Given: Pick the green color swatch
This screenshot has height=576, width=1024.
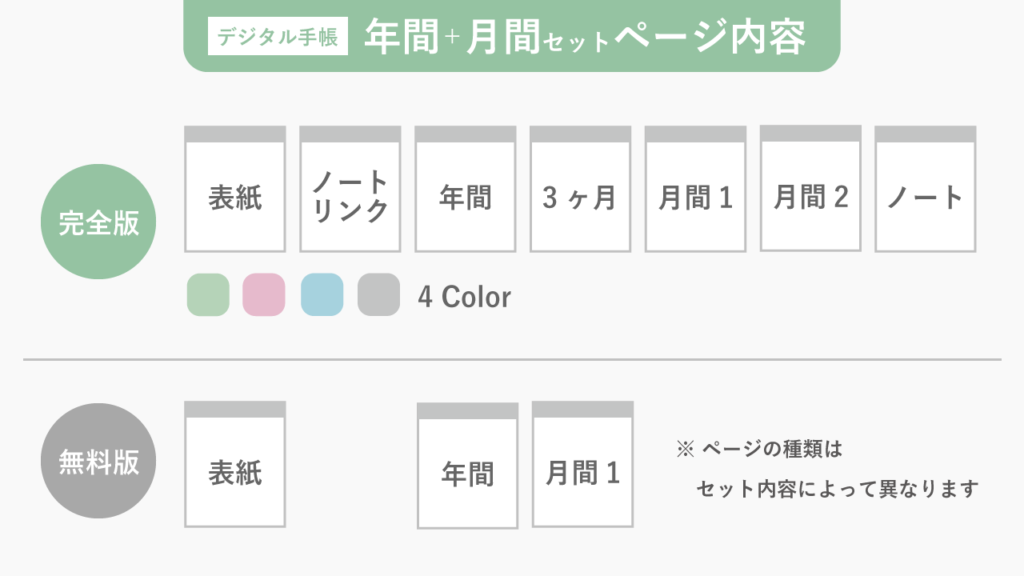Looking at the screenshot, I should (208, 295).
